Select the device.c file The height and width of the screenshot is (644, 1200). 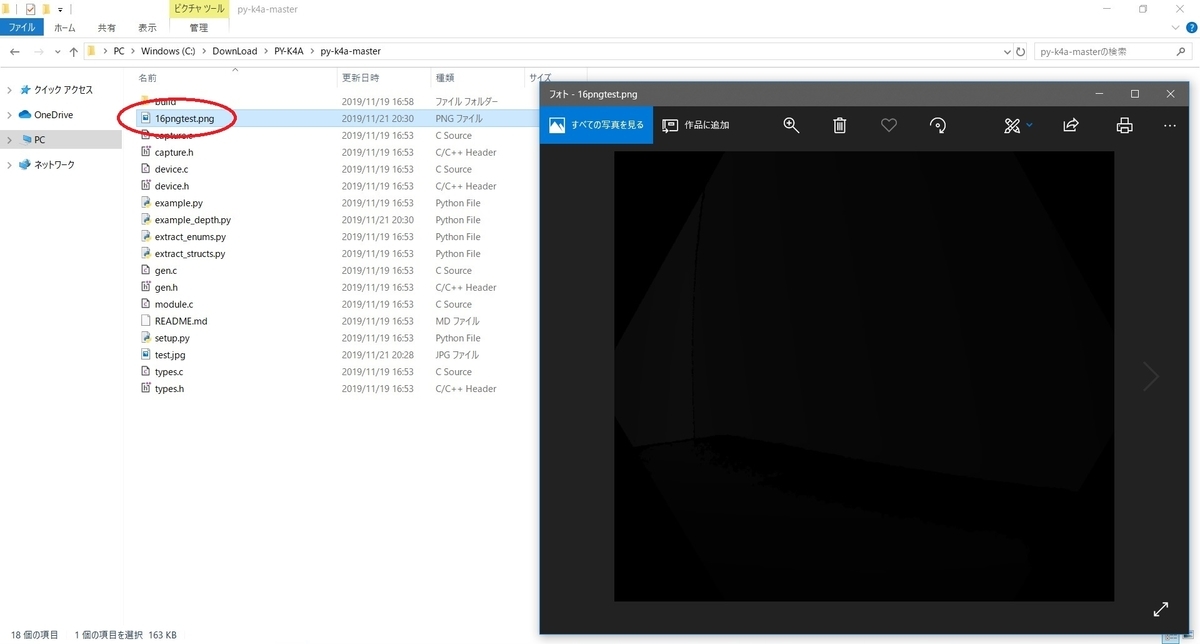click(171, 169)
